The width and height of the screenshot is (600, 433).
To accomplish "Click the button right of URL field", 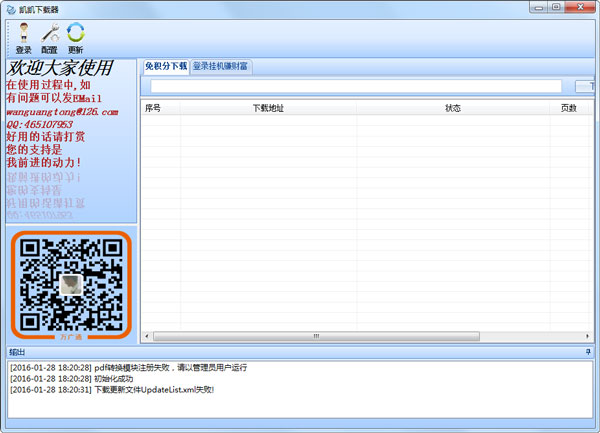I will tap(585, 86).
